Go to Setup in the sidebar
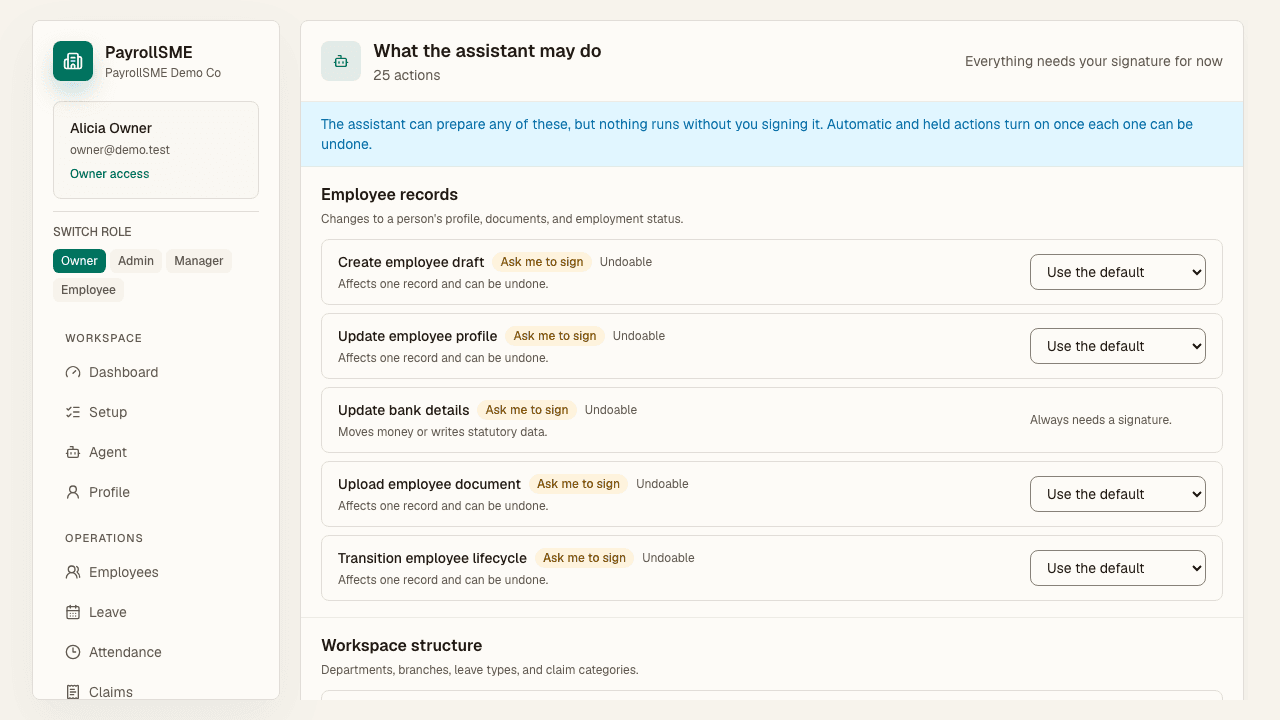Screen dimensions: 1280x720 [x=156, y=412]
